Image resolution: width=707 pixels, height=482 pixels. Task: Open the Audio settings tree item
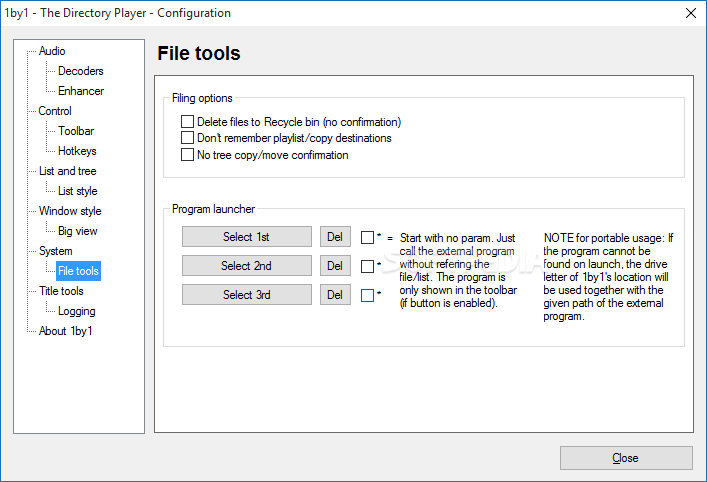(x=52, y=51)
